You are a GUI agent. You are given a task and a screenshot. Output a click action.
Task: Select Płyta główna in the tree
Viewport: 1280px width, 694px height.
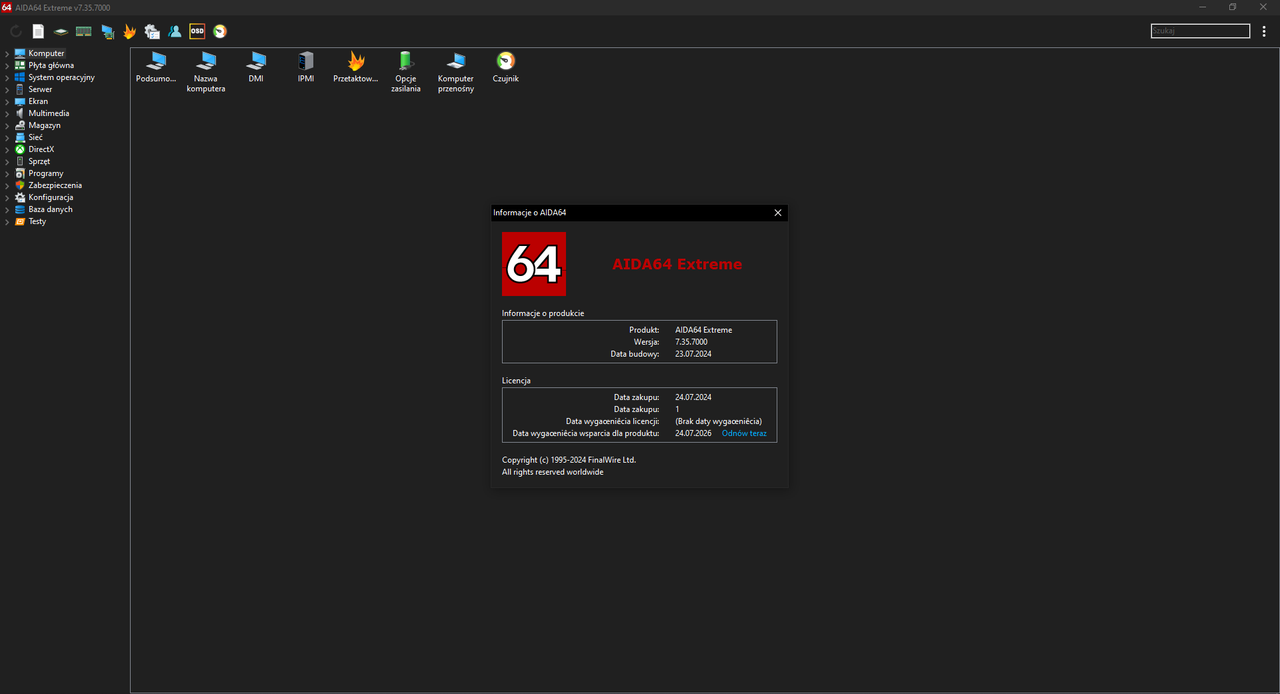(51, 65)
